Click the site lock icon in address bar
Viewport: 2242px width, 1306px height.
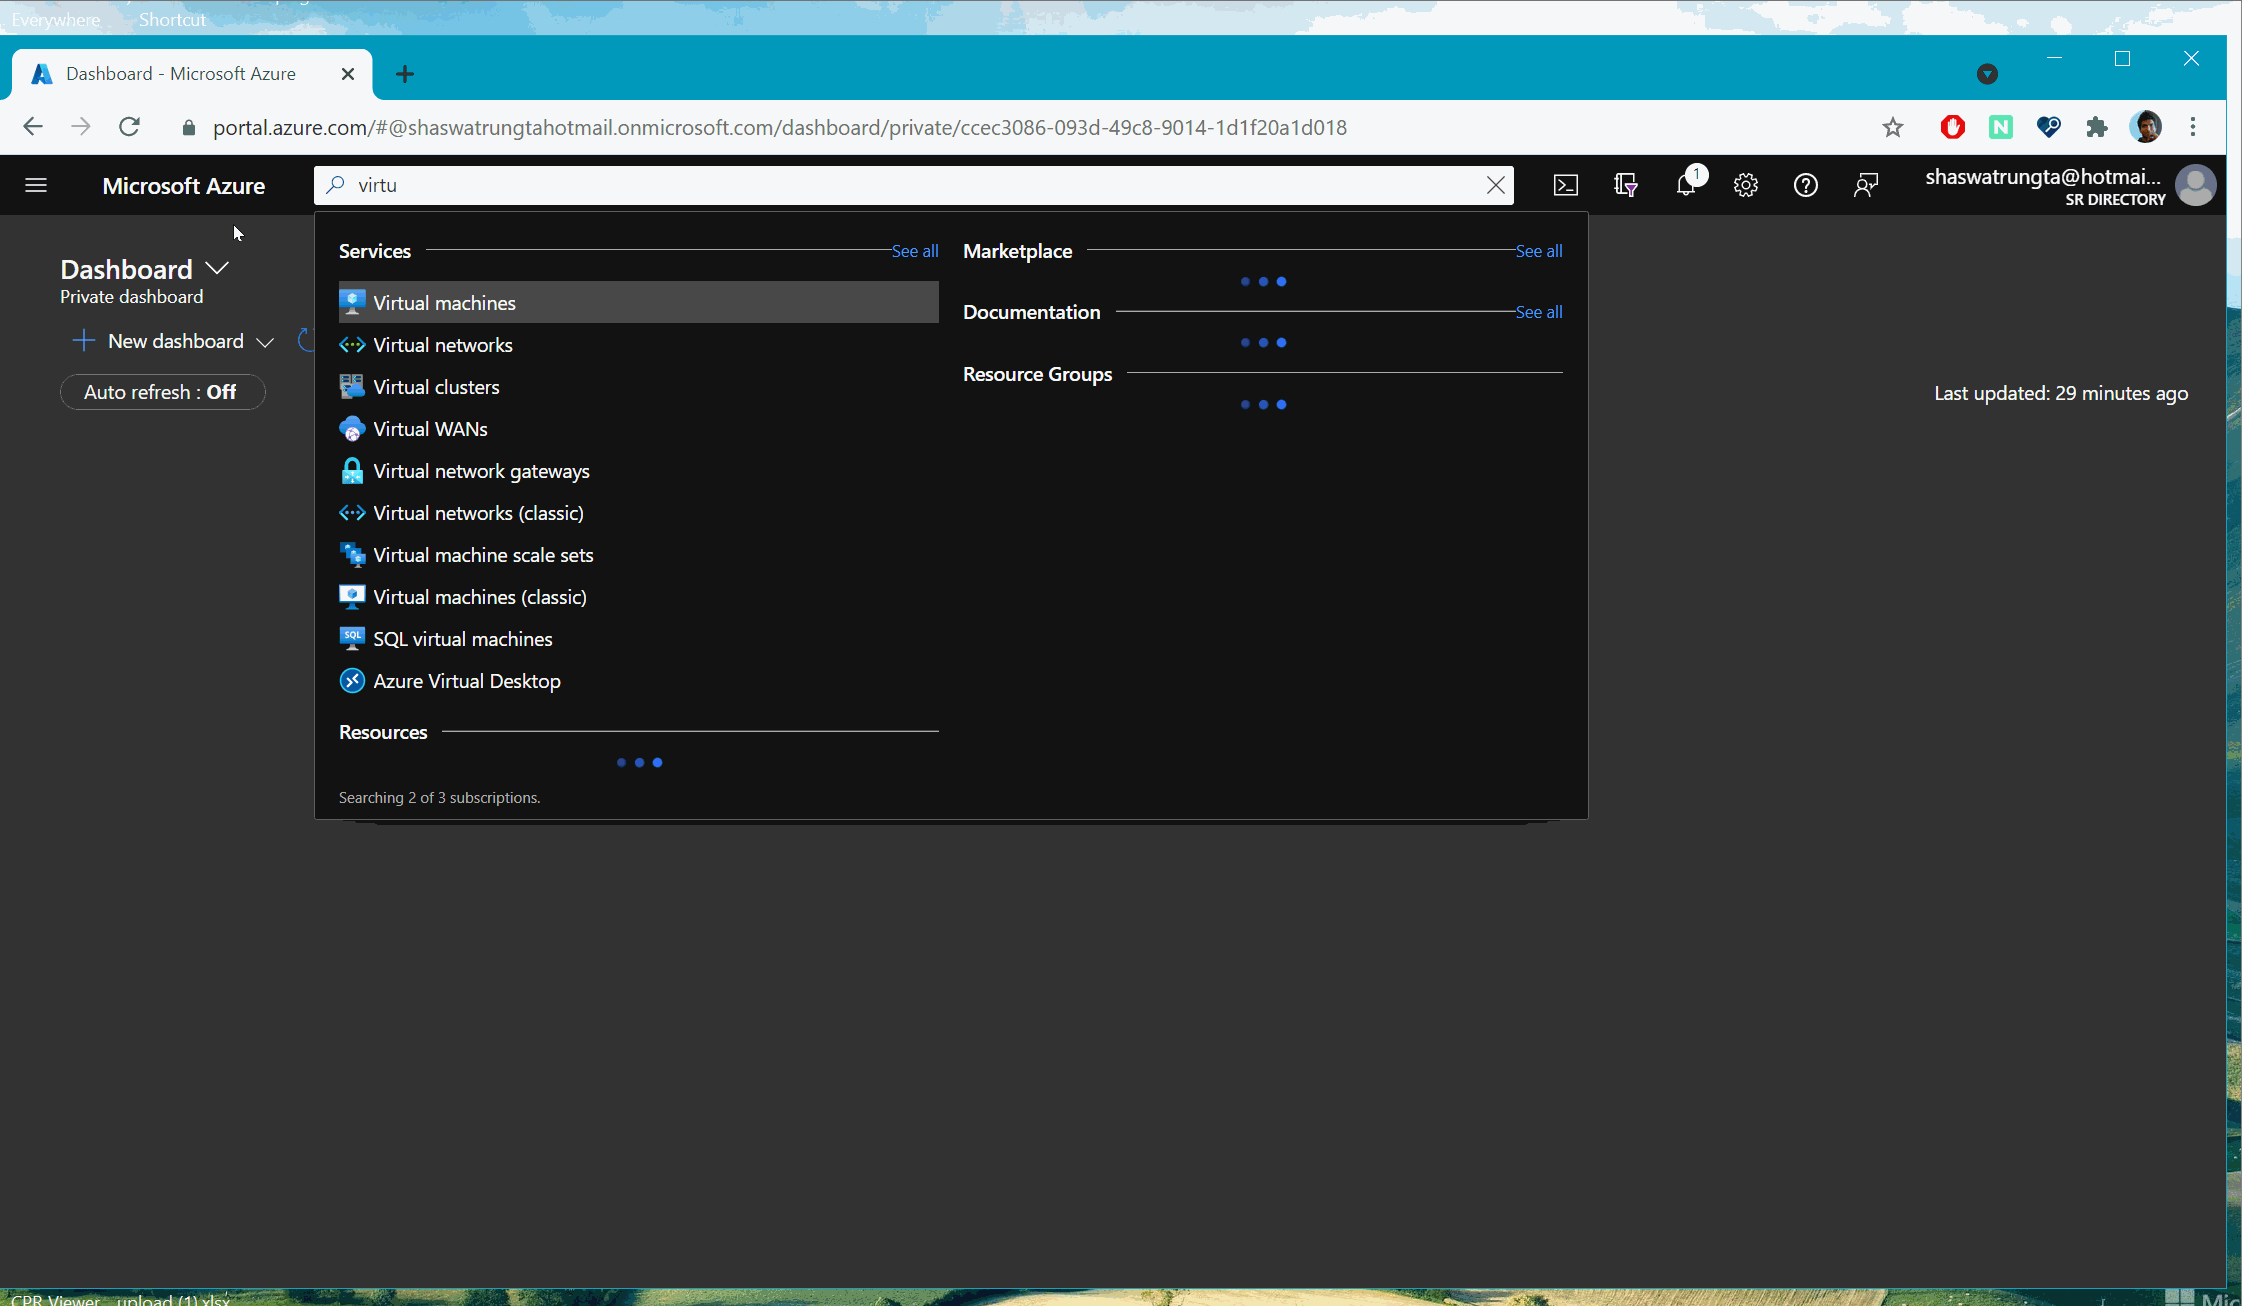tap(188, 128)
